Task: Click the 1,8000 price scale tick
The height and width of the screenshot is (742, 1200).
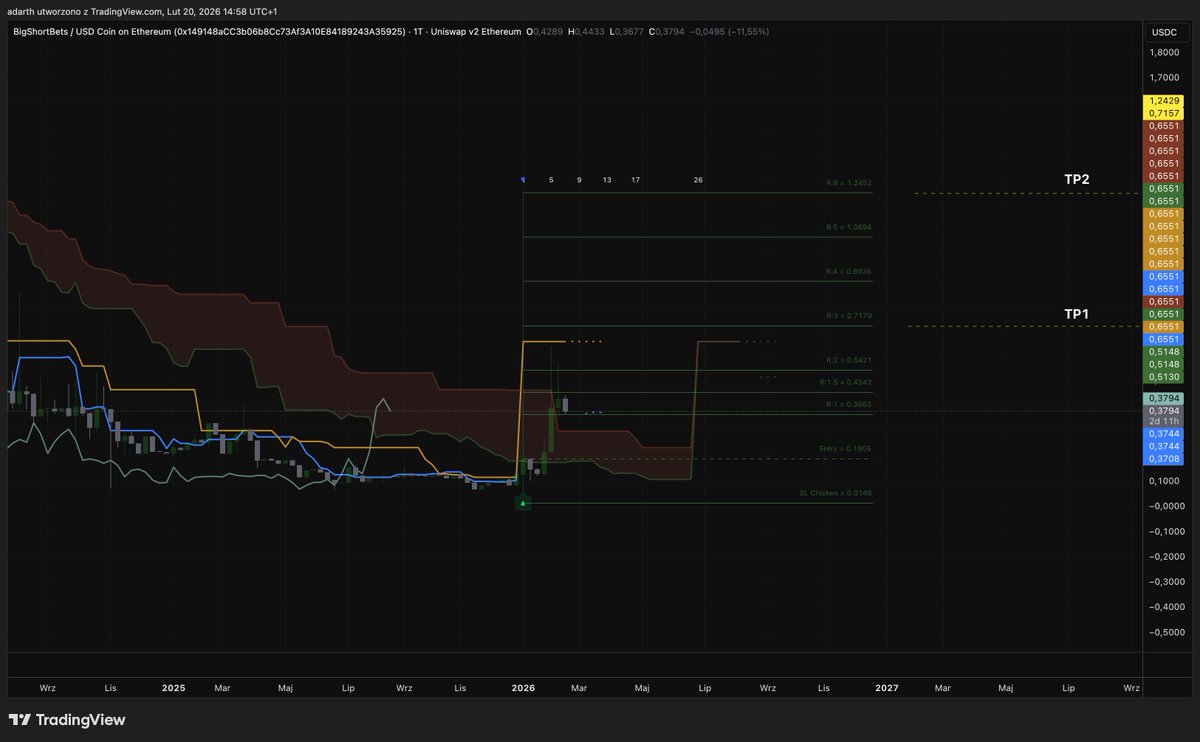Action: pyautogui.click(x=1163, y=52)
